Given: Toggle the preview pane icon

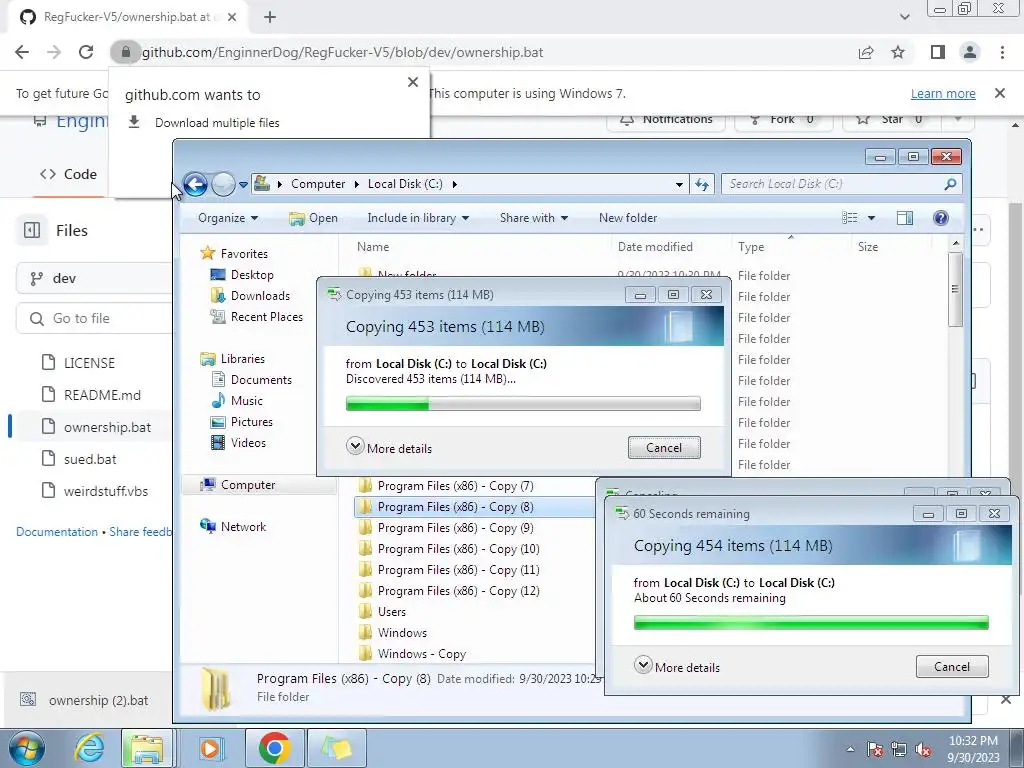Looking at the screenshot, I should (904, 218).
